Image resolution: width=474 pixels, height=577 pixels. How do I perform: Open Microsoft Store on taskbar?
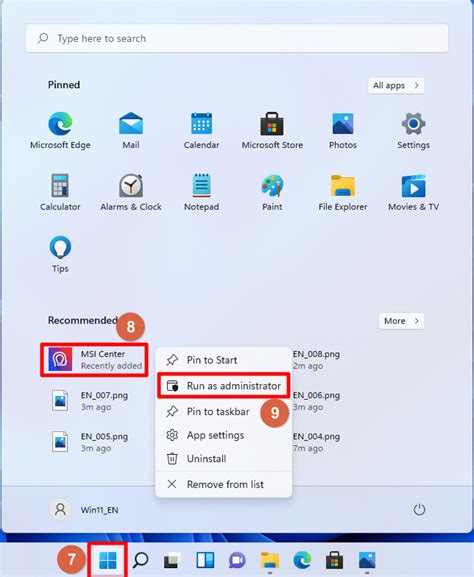(x=335, y=560)
